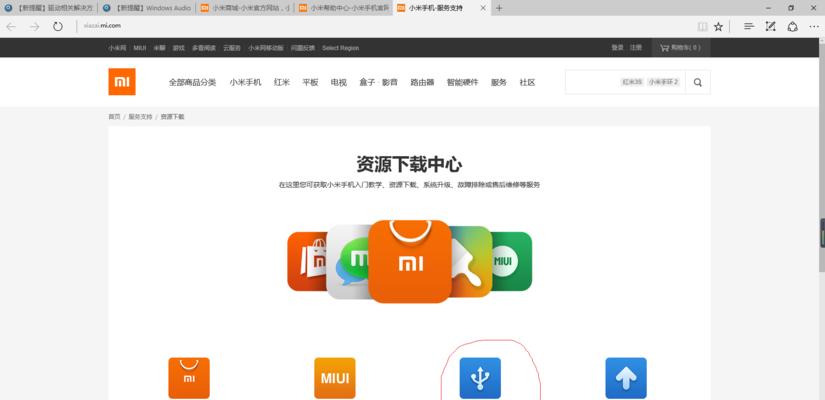Open the blue up-arrow upgrade icon
The width and height of the screenshot is (825, 400).
pos(626,378)
